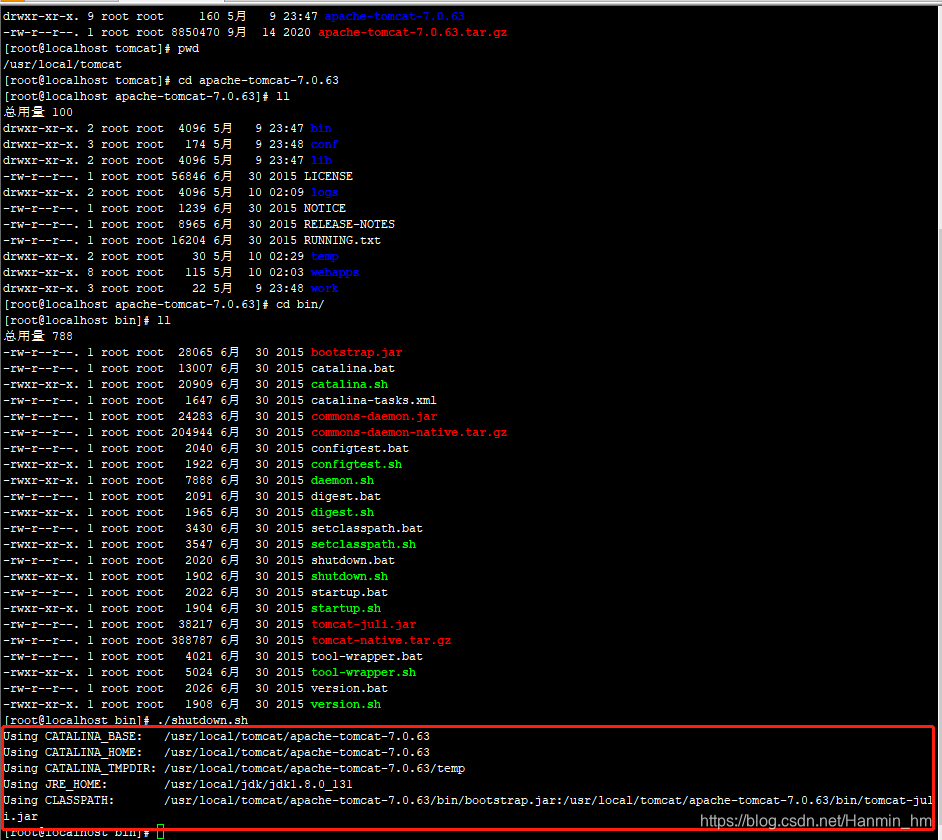Click the CATALINA_BASE path value
The image size is (942, 840).
click(x=297, y=737)
